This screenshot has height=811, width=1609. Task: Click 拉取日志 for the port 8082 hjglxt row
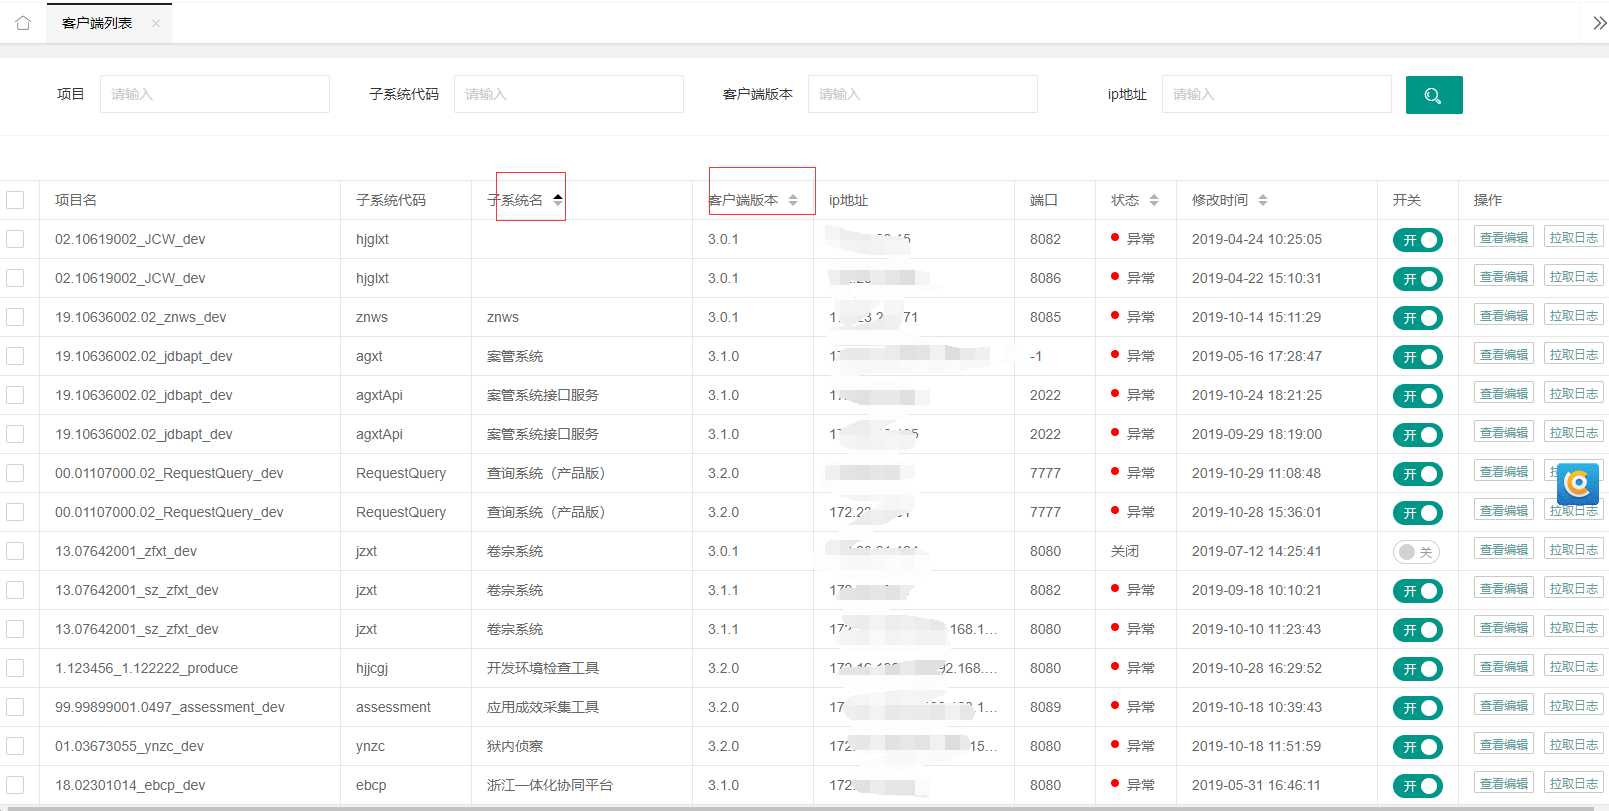tap(1574, 238)
